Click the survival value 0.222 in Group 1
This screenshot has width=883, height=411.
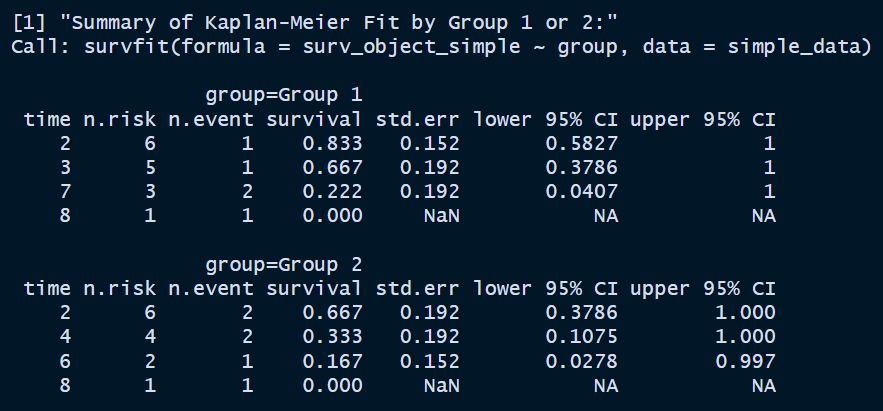[x=332, y=192]
